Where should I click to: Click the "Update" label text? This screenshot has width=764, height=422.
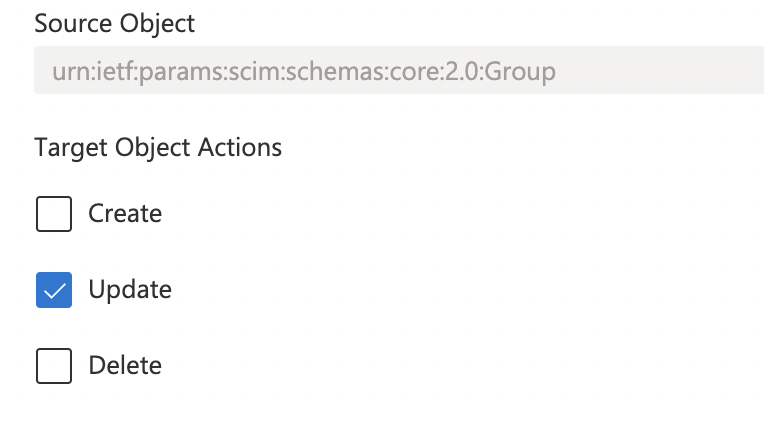[x=130, y=290]
